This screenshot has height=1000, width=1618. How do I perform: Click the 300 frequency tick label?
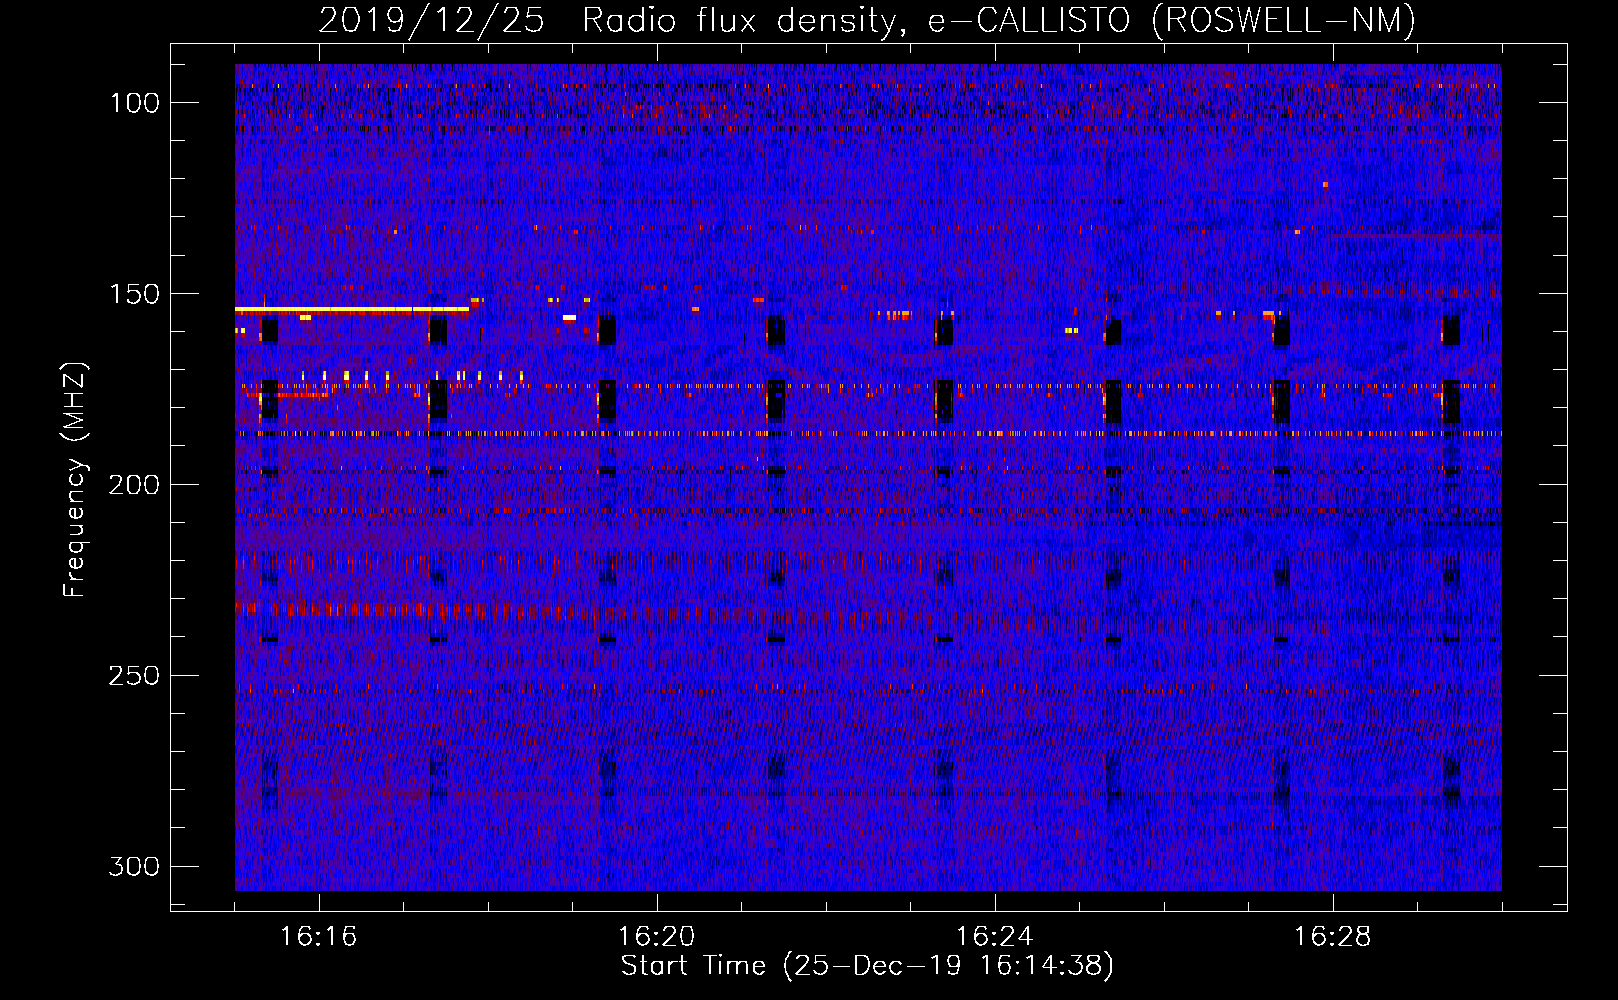pos(134,866)
